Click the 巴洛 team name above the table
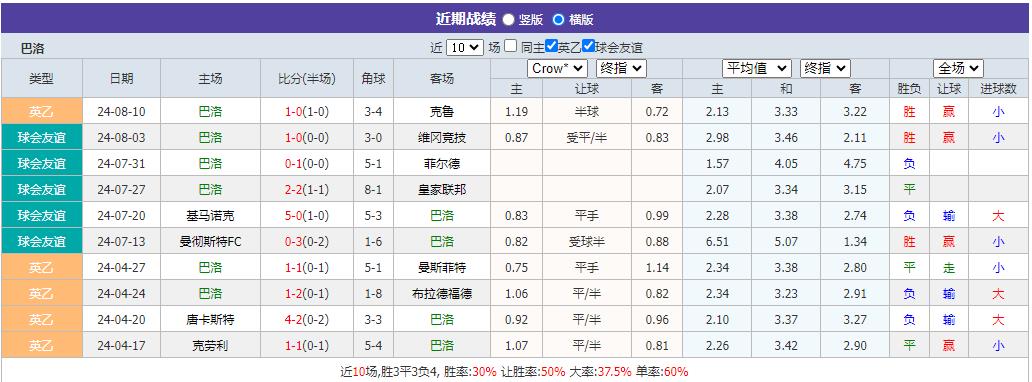 pyautogui.click(x=32, y=48)
